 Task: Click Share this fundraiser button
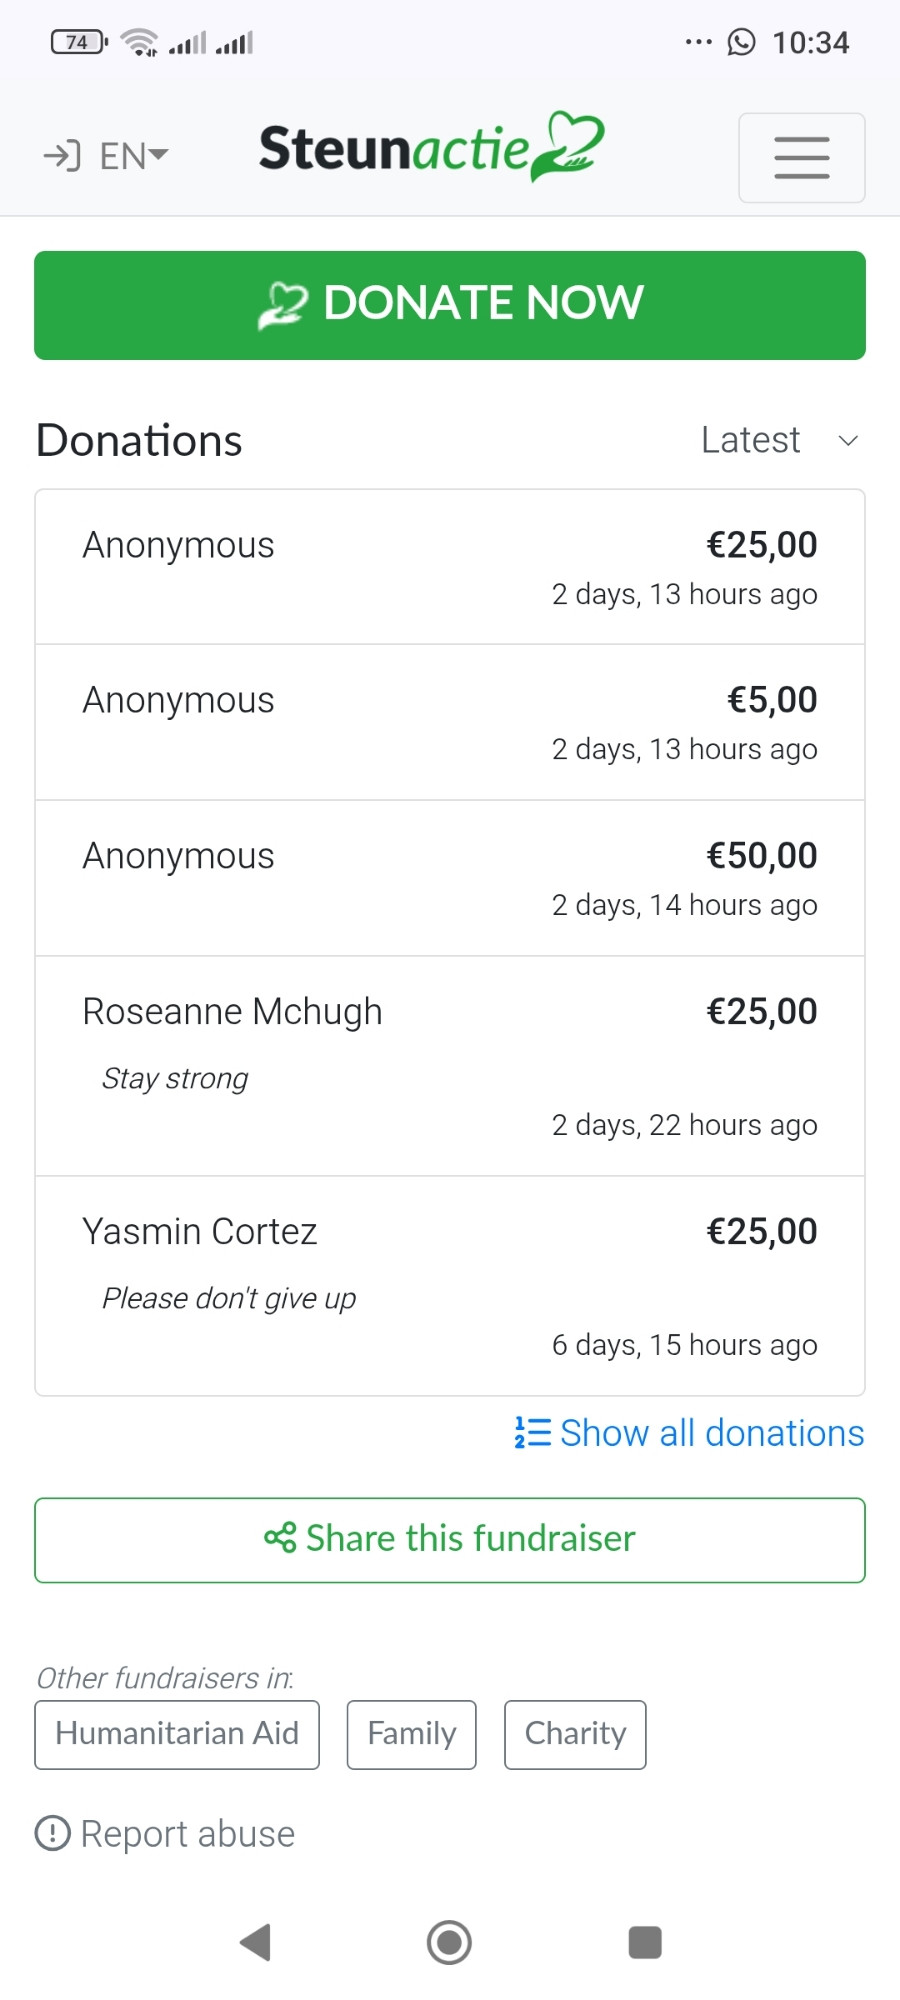450,1540
